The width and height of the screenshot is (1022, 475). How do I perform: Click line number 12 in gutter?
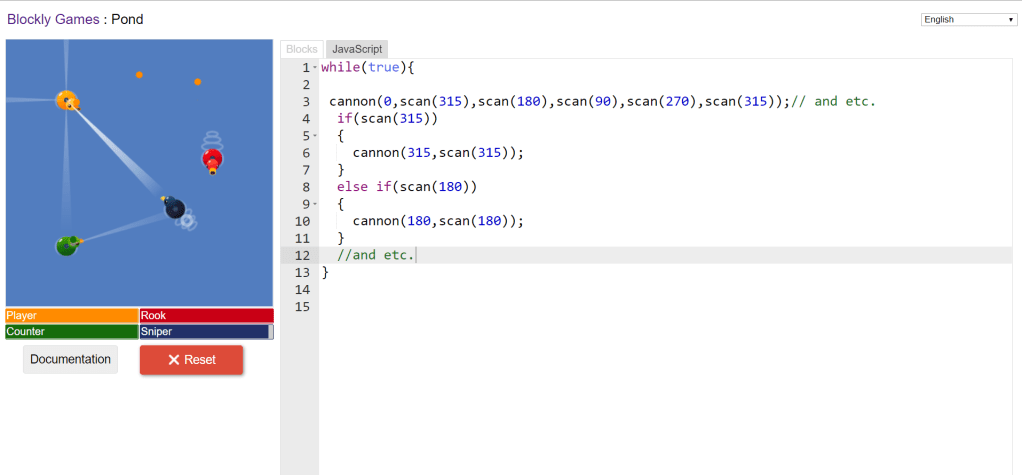tap(303, 255)
